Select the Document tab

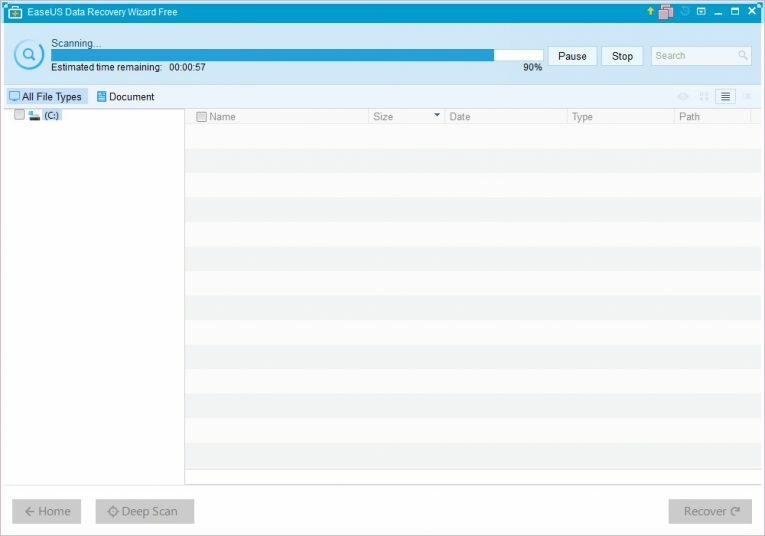pyautogui.click(x=126, y=97)
